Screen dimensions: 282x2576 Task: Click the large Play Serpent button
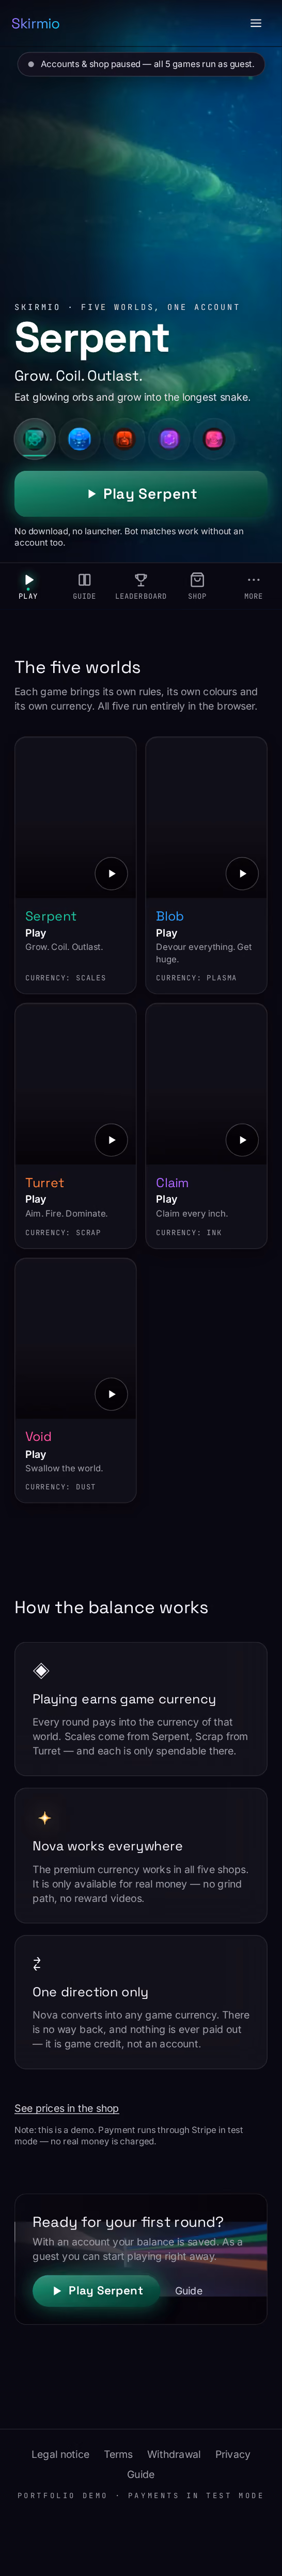point(141,494)
